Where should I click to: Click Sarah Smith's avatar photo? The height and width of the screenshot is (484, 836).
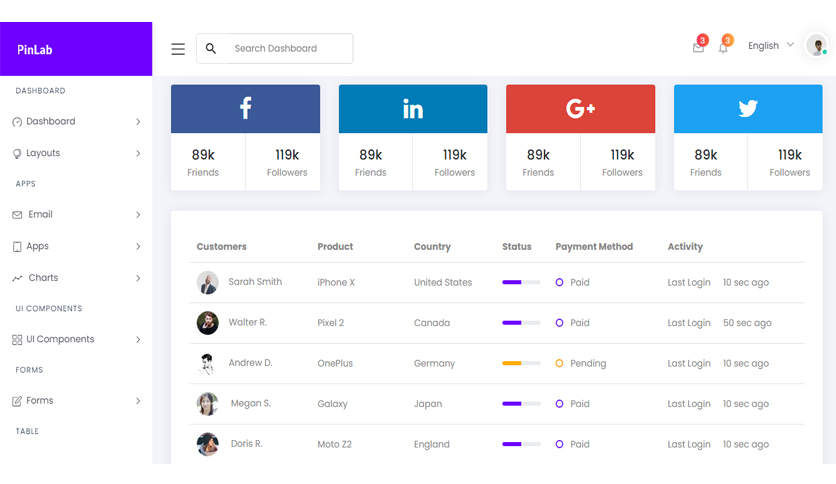[207, 283]
